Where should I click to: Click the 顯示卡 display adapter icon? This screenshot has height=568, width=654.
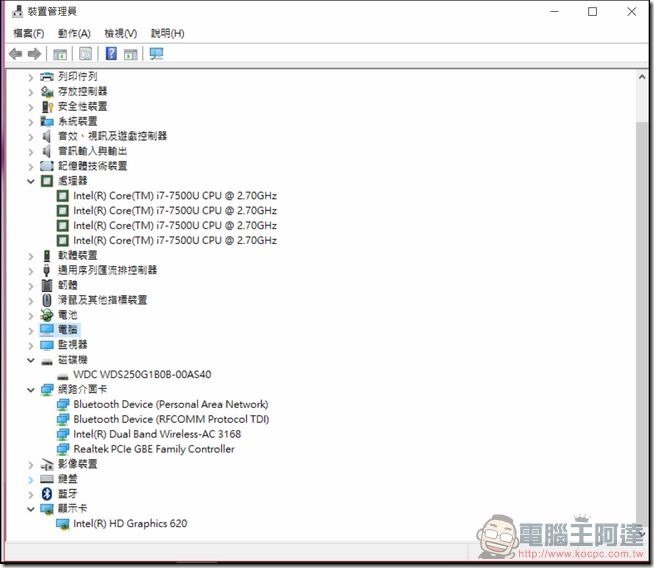coord(47,509)
